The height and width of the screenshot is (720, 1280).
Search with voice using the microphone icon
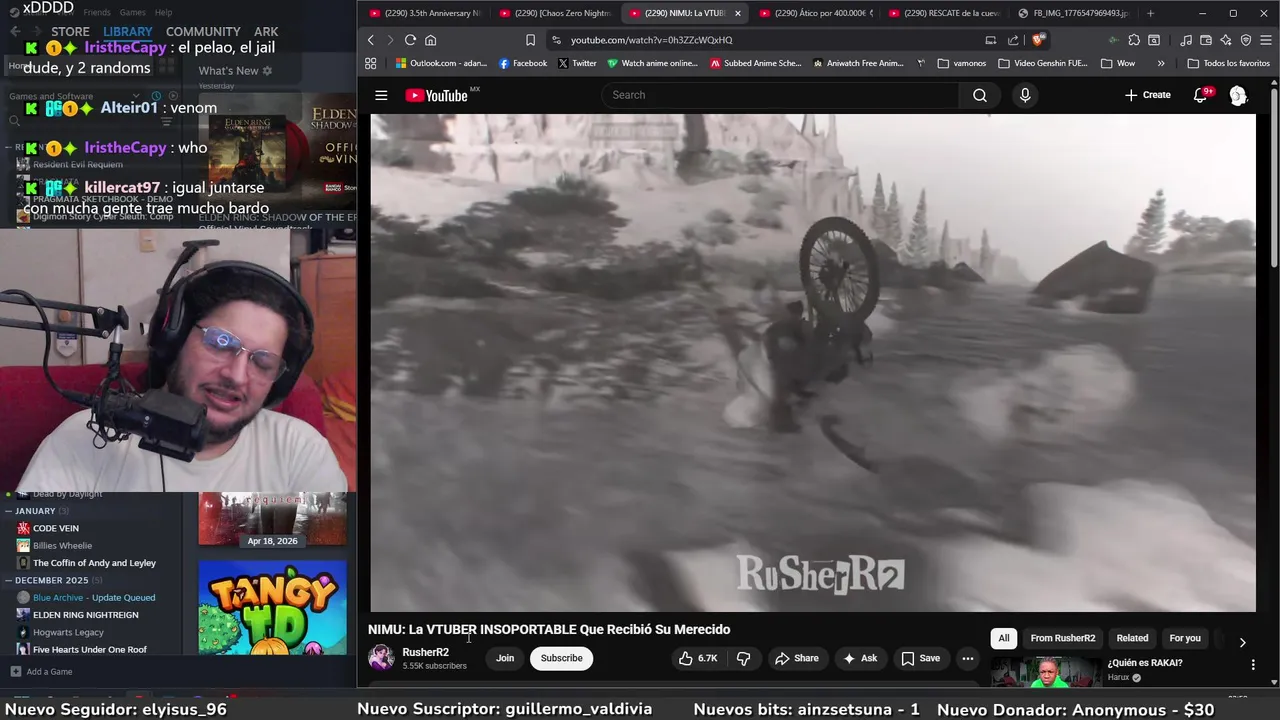[x=1025, y=95]
